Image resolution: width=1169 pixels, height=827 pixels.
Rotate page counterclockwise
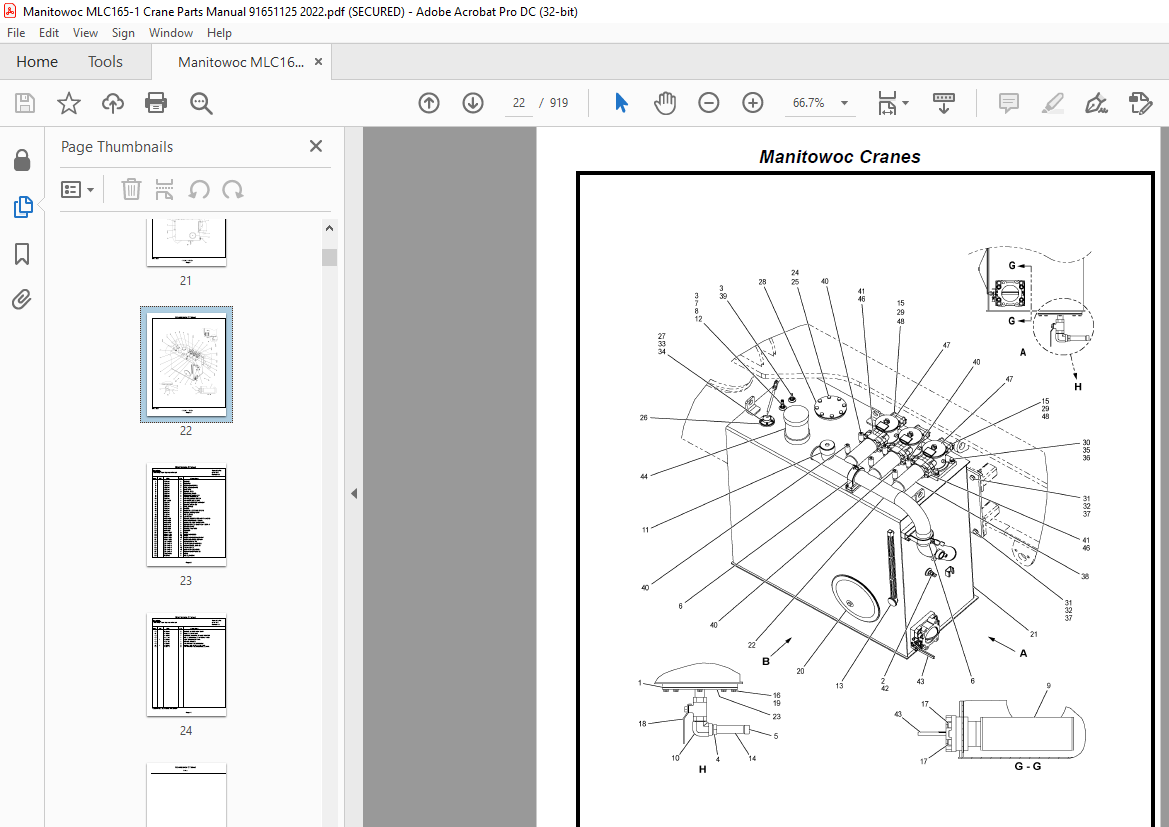198,189
